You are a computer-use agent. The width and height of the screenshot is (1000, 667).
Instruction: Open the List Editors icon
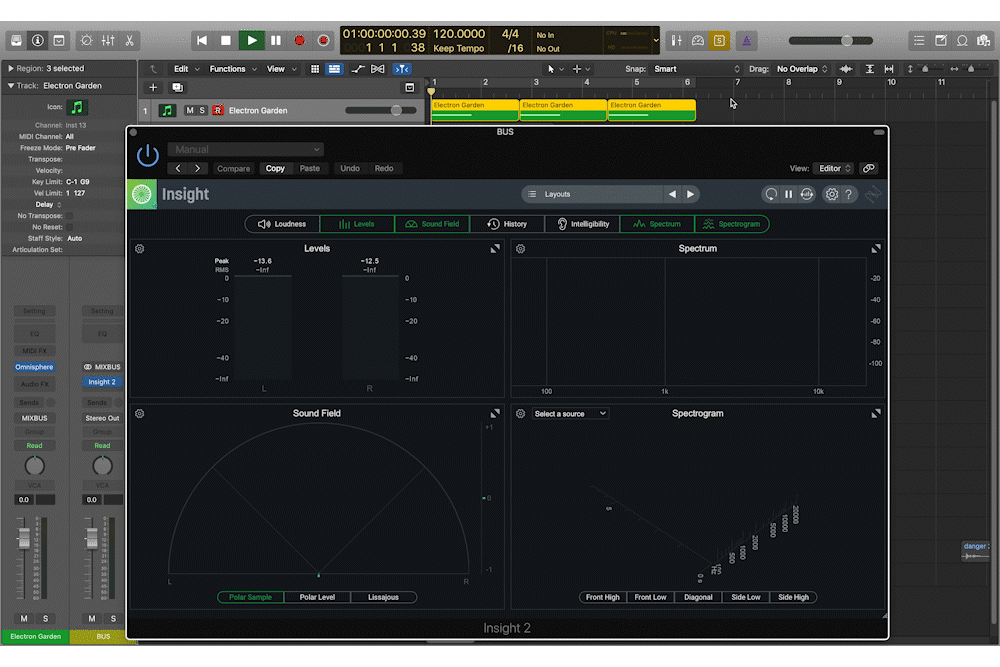pyautogui.click(x=919, y=41)
